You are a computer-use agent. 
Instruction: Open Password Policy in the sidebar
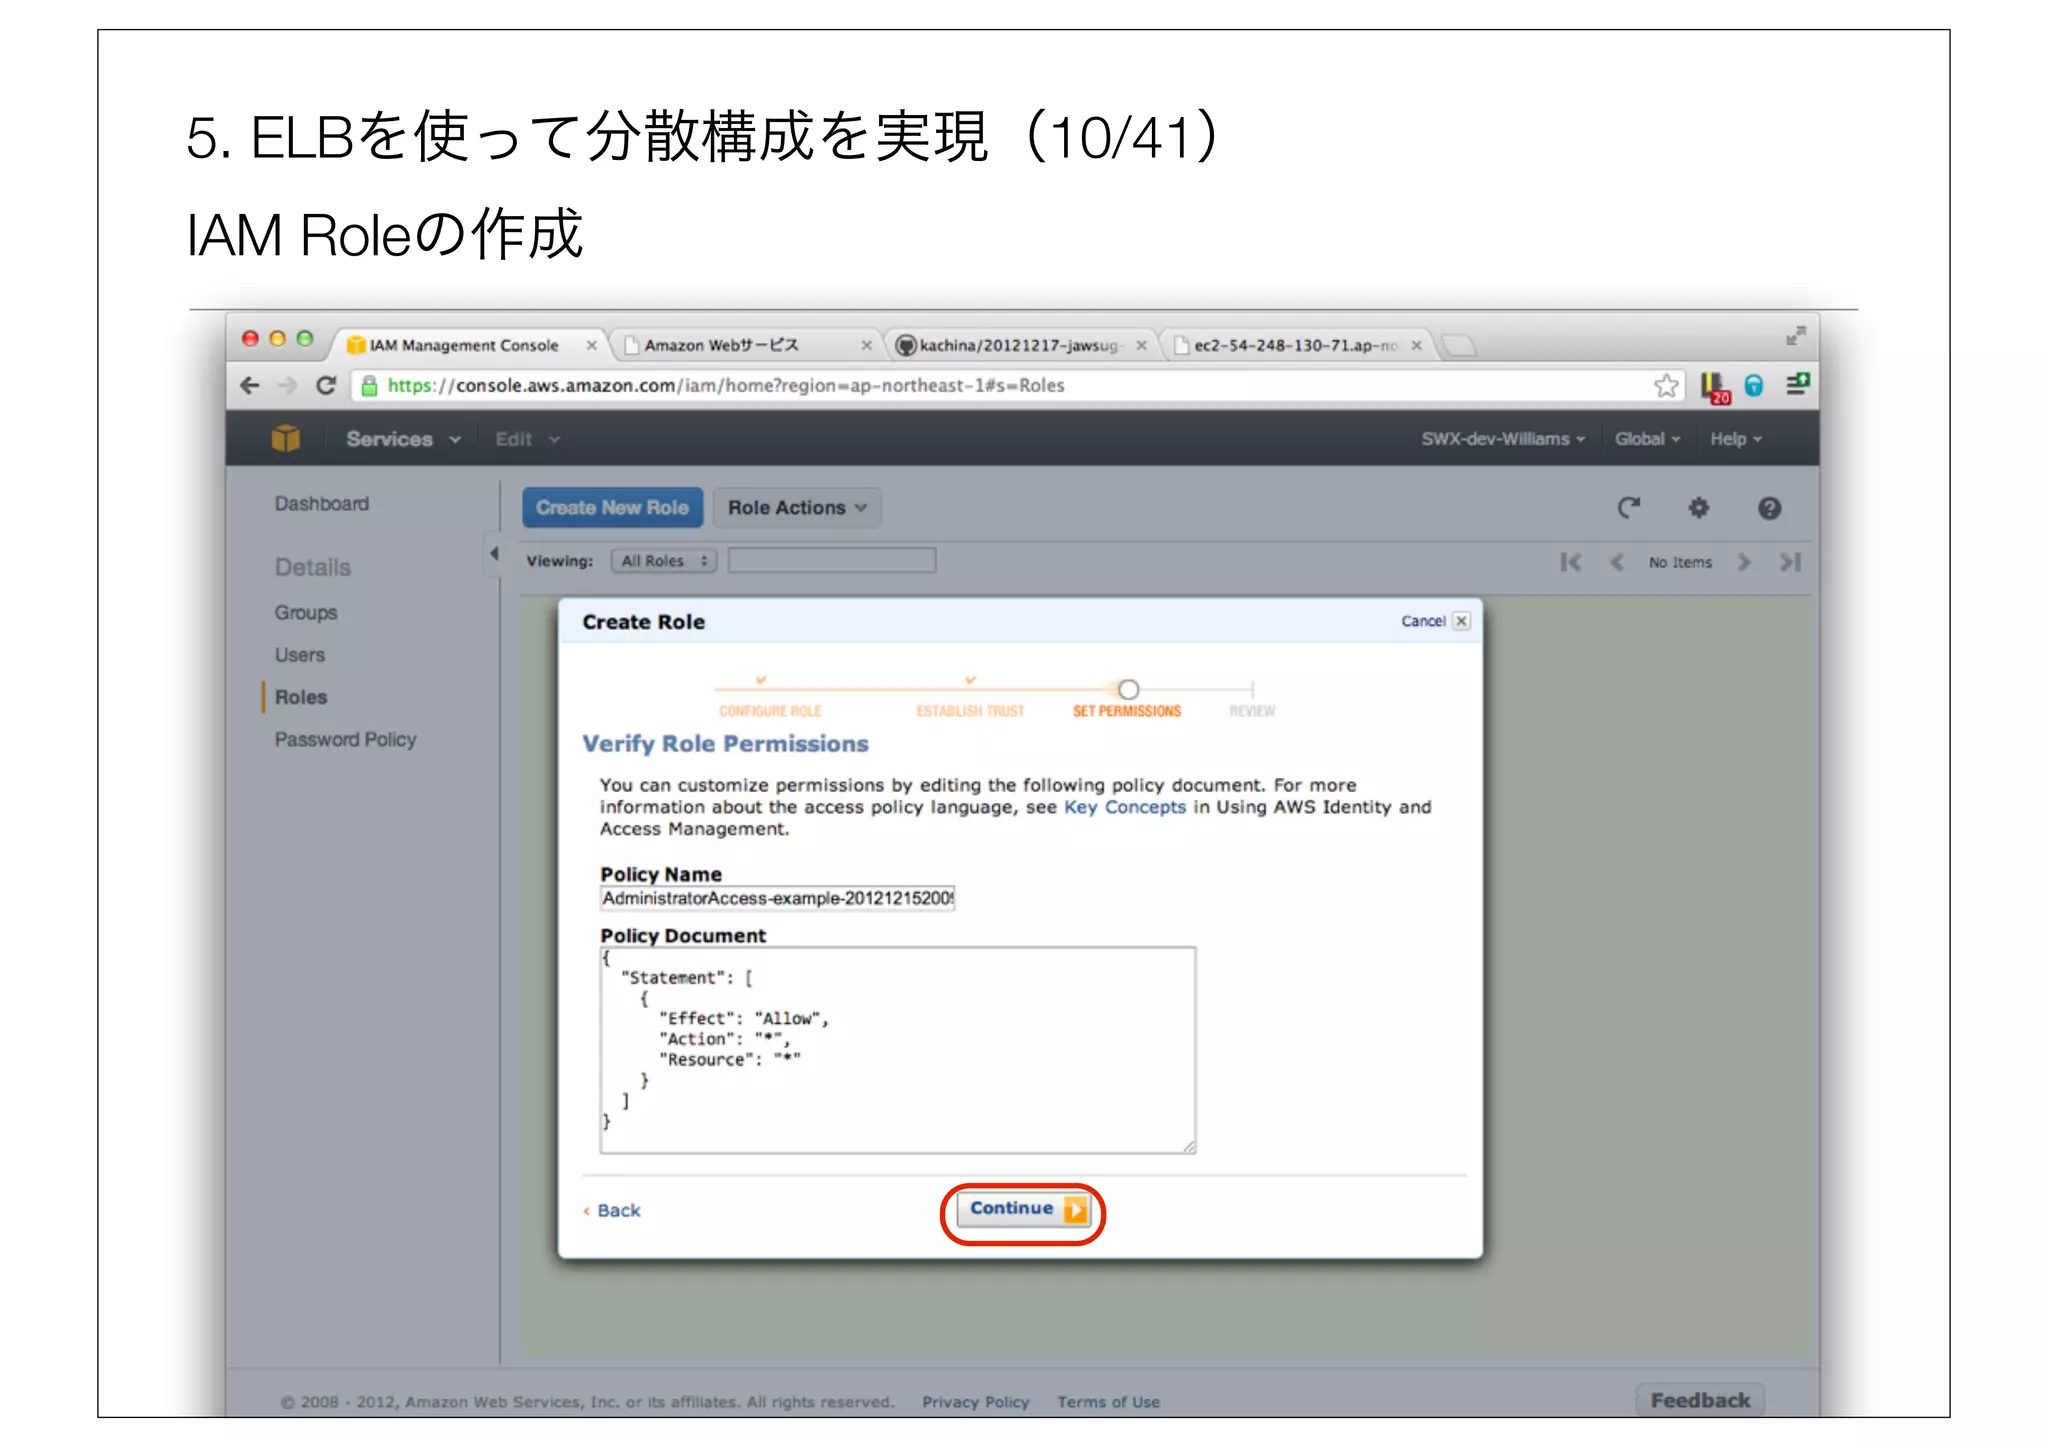click(346, 740)
